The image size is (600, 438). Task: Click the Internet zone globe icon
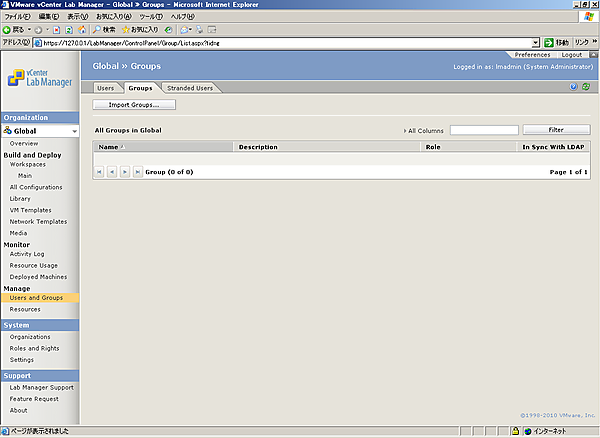pos(528,431)
